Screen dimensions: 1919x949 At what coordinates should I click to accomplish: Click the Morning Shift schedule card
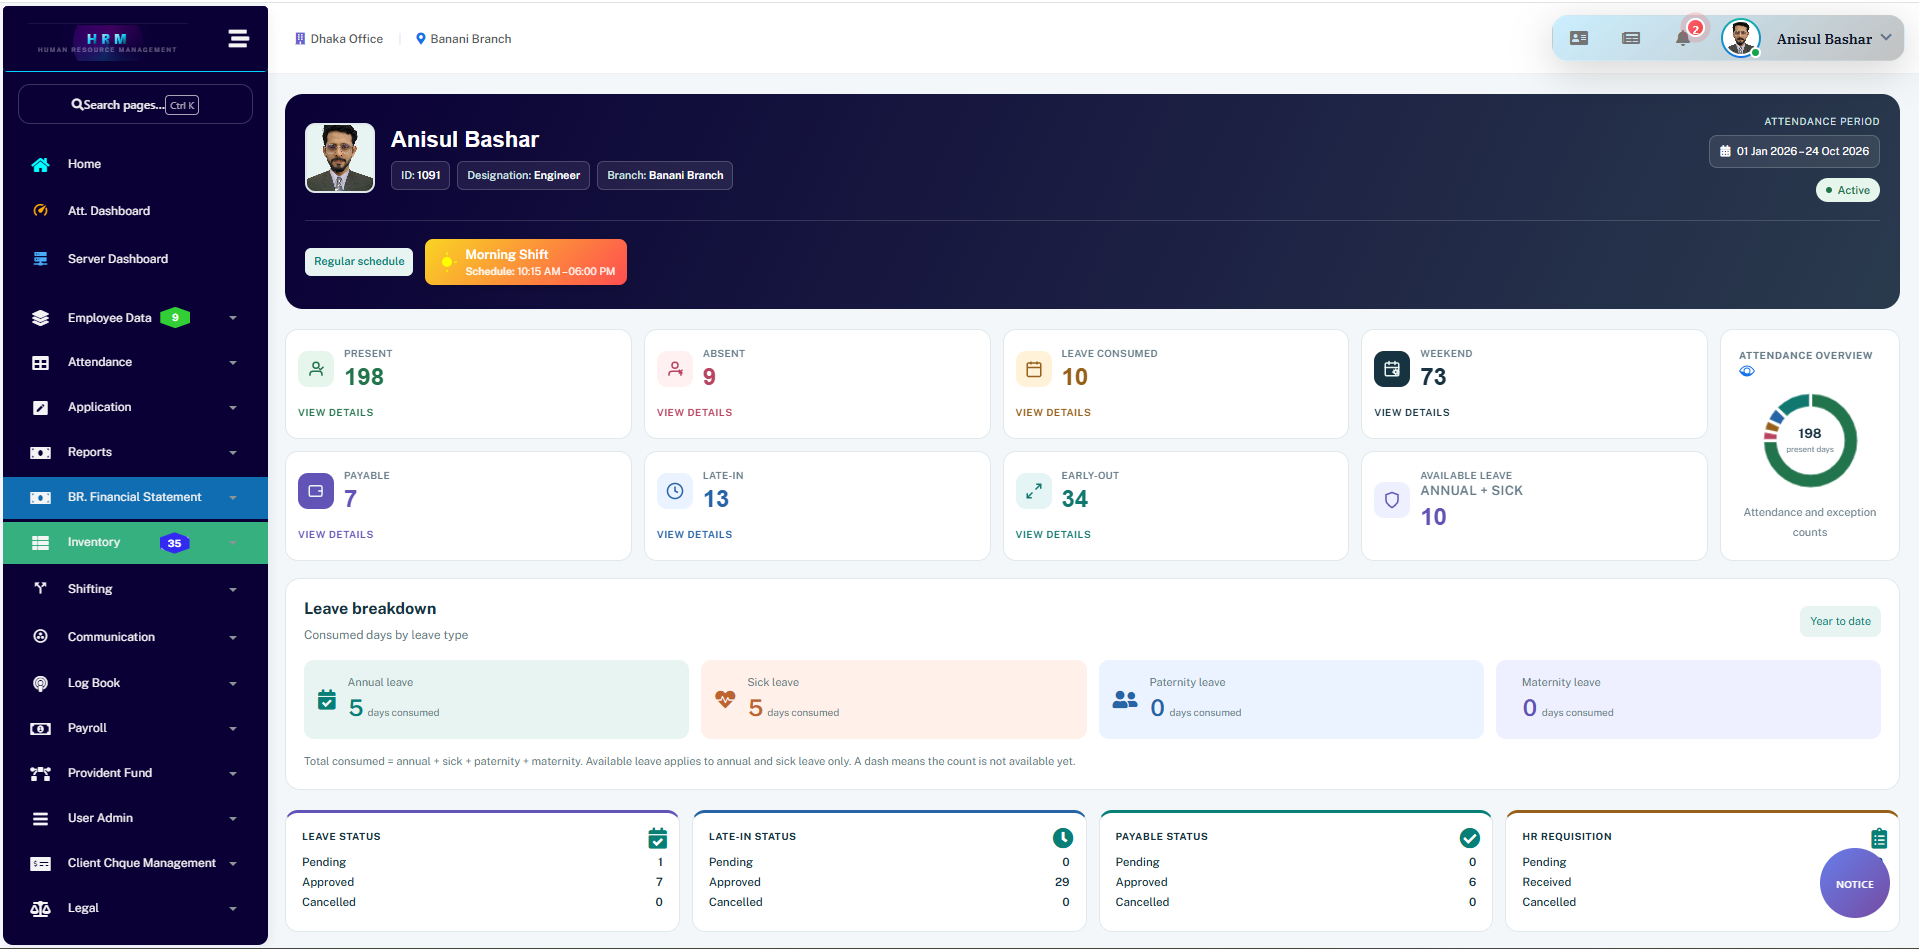[526, 262]
